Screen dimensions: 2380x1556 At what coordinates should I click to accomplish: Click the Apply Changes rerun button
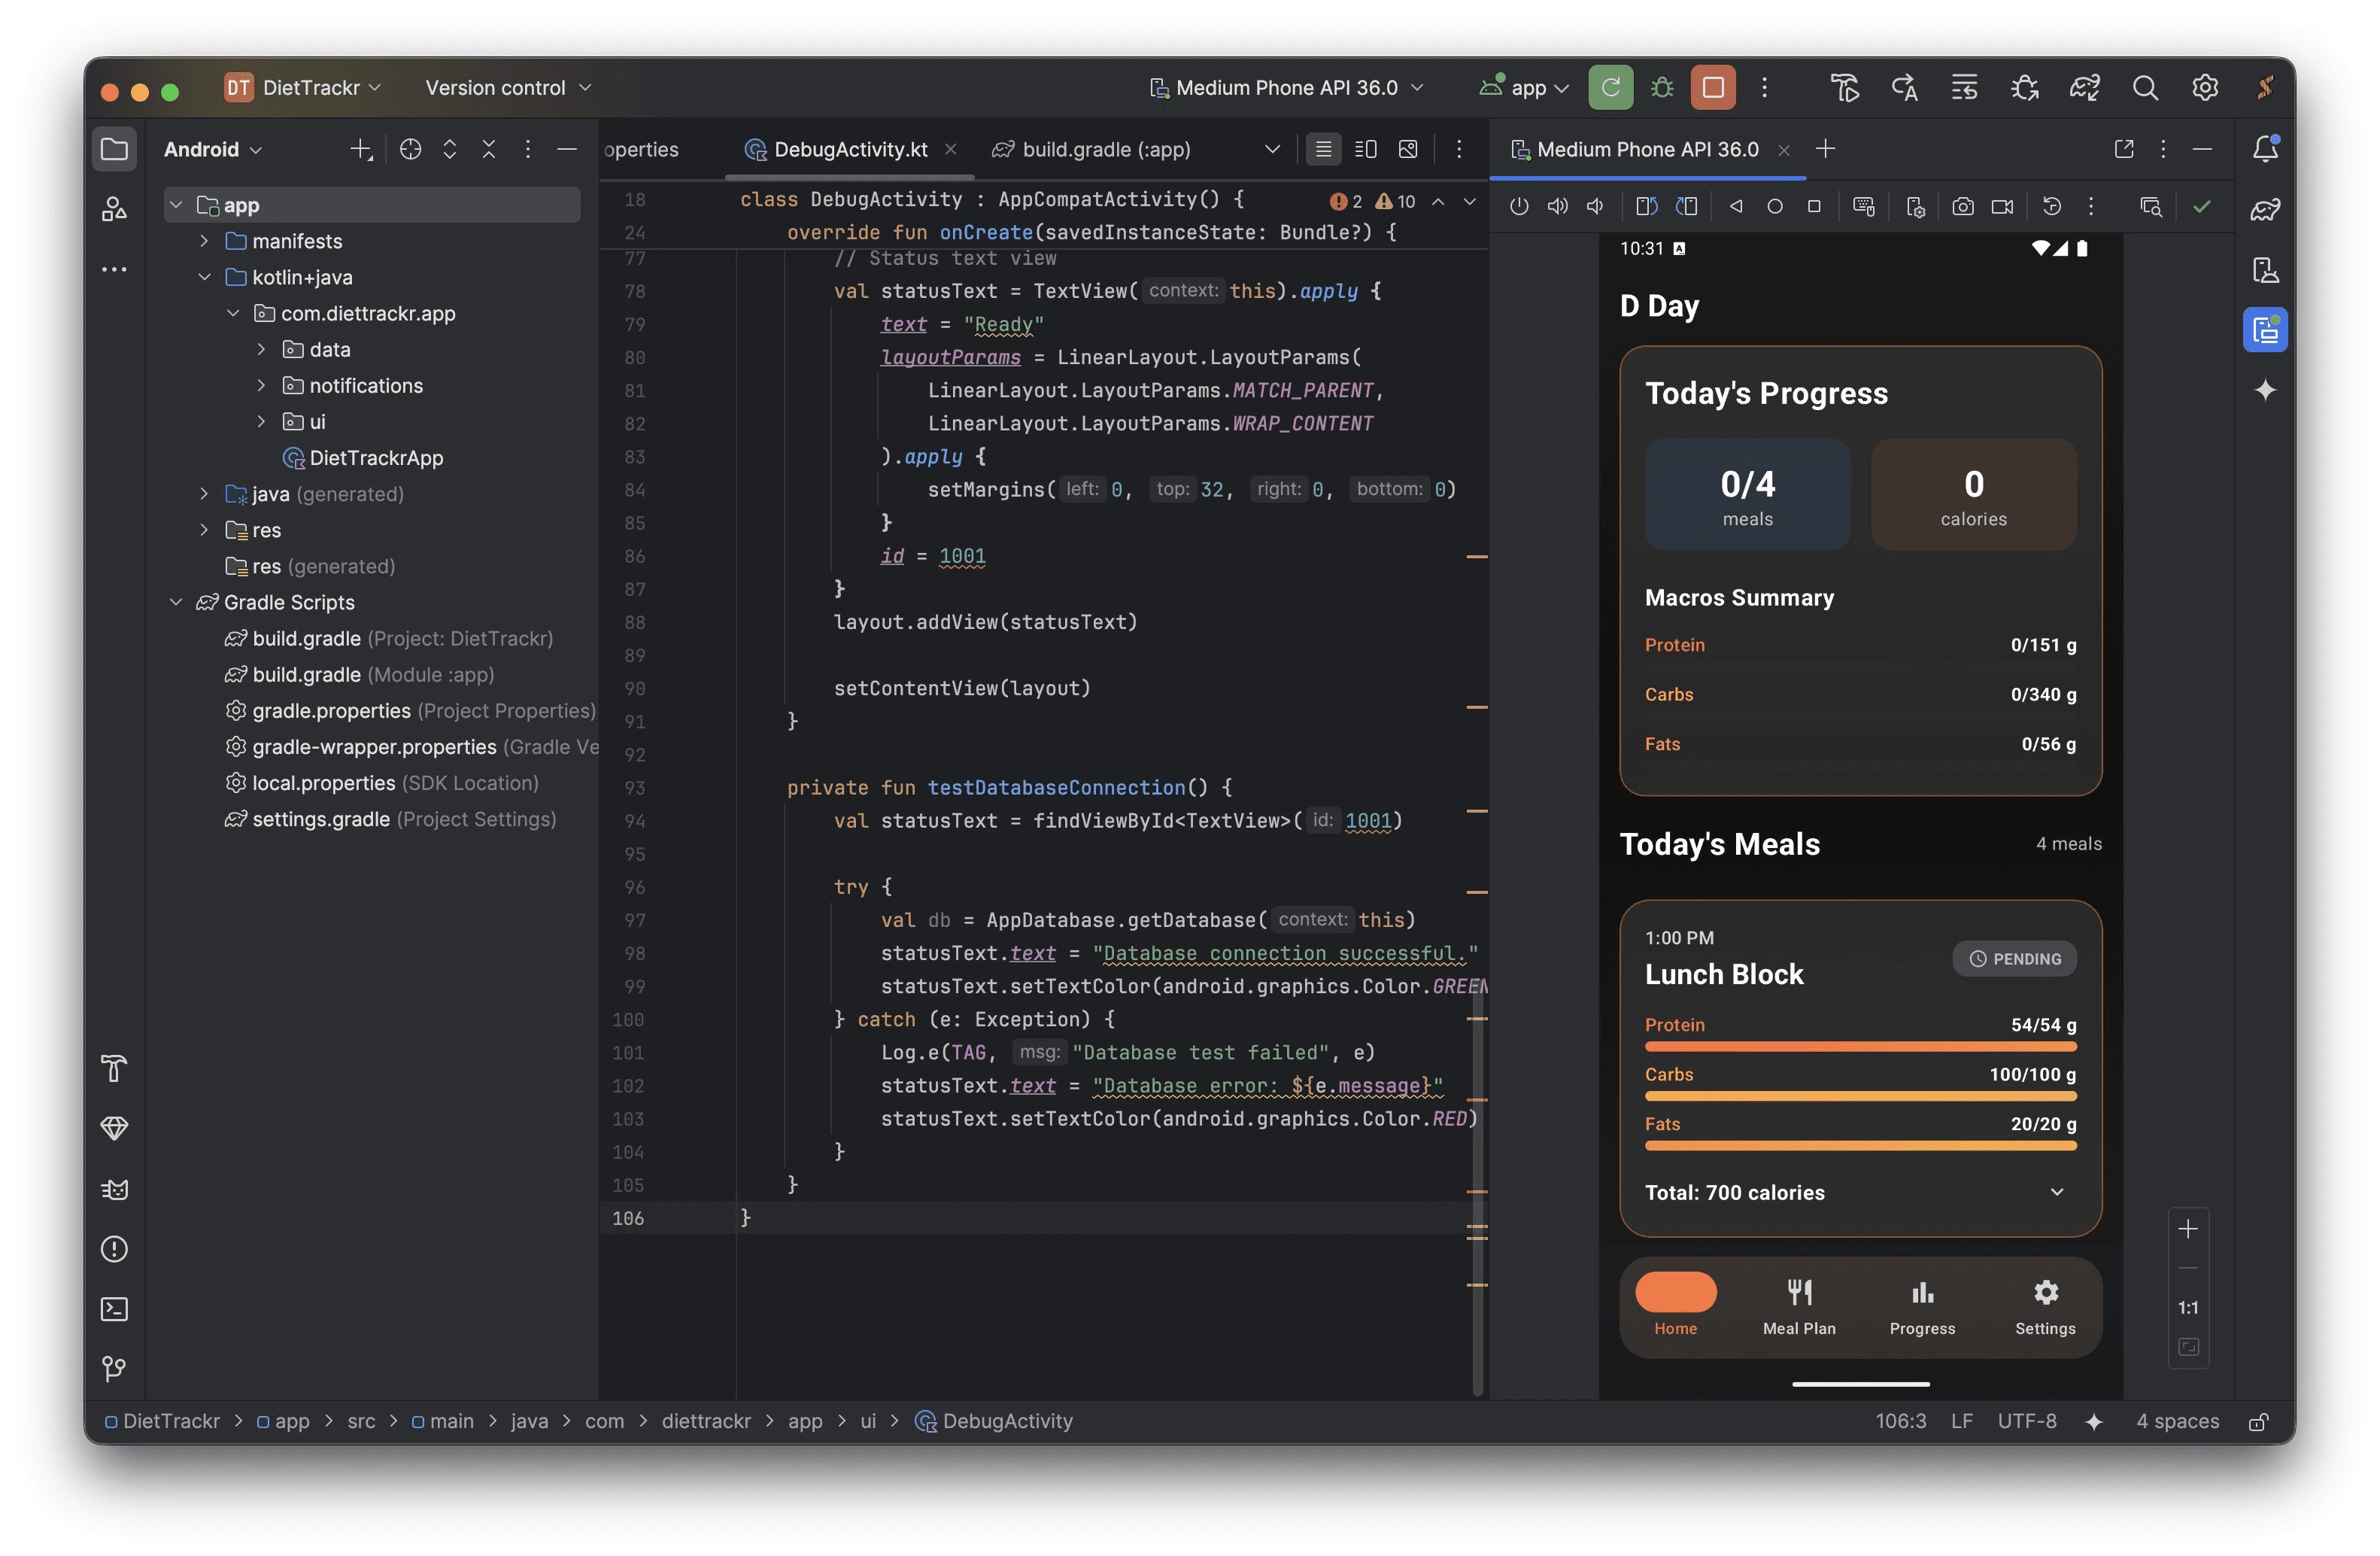(x=1610, y=88)
